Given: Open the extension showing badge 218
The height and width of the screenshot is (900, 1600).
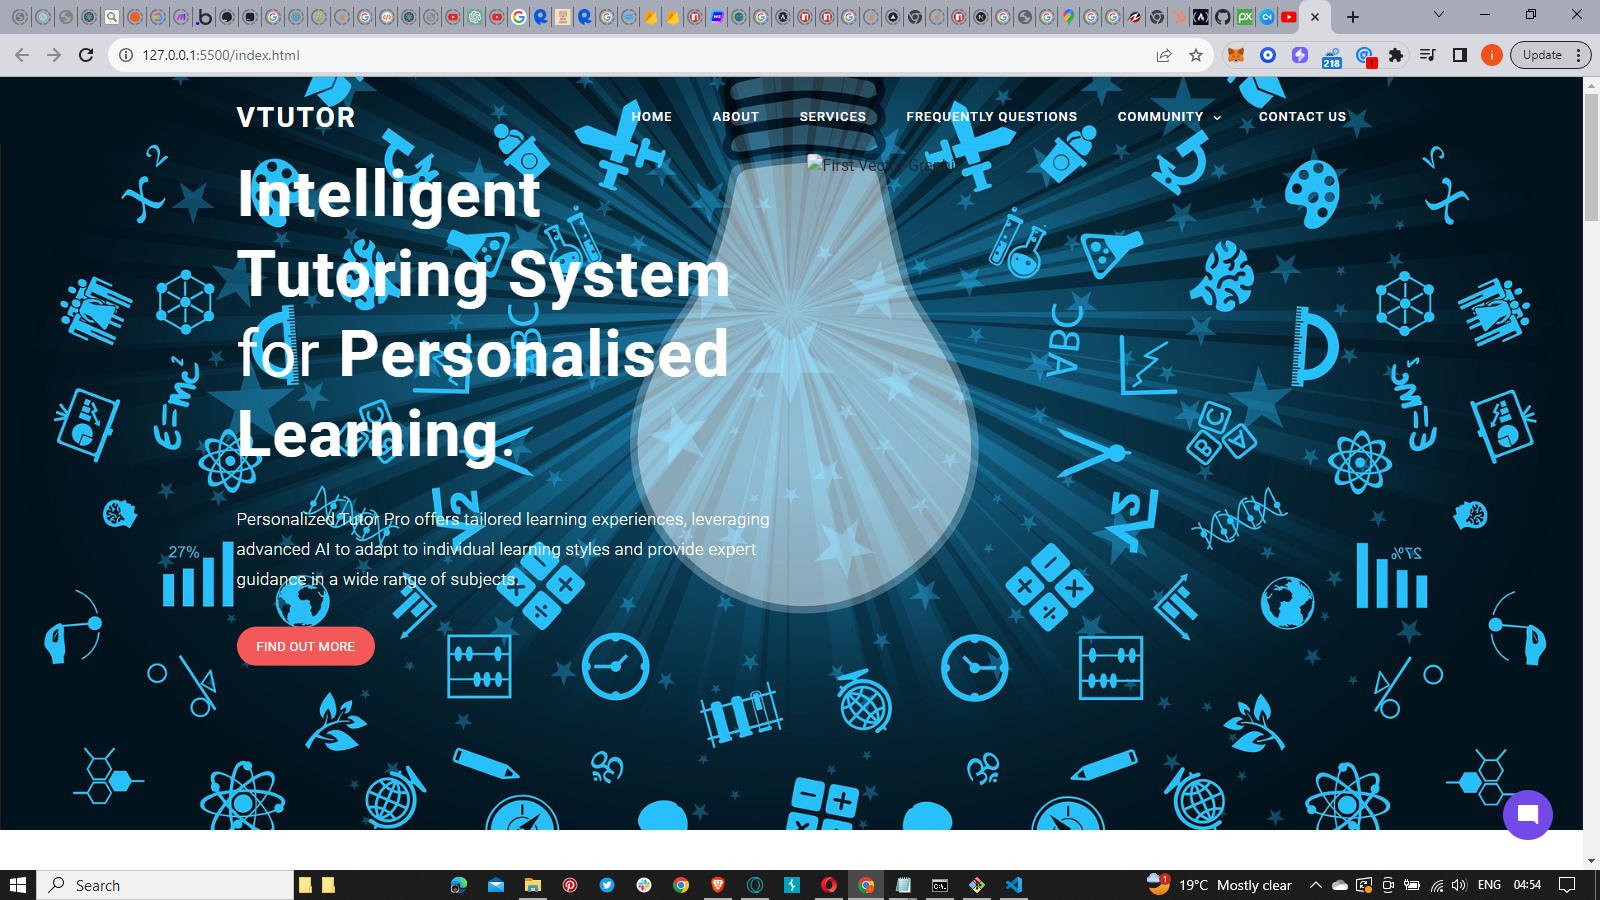Looking at the screenshot, I should tap(1332, 57).
